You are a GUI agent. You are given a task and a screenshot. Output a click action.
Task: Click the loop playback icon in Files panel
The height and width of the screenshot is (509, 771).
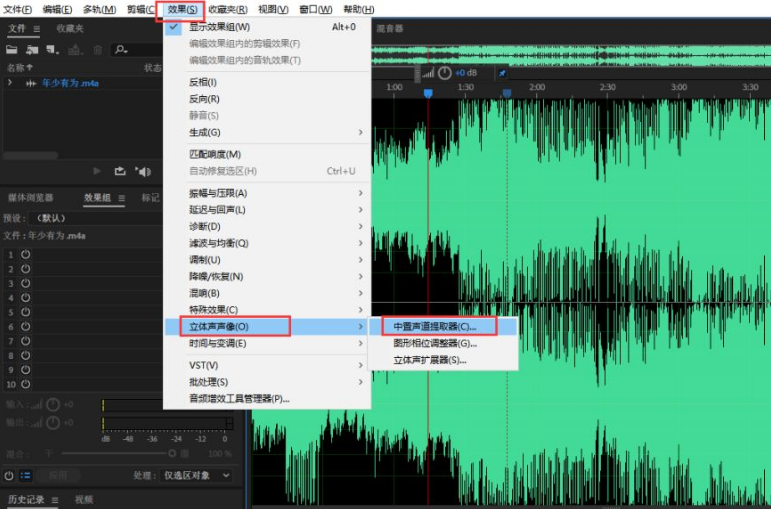pyautogui.click(x=120, y=171)
